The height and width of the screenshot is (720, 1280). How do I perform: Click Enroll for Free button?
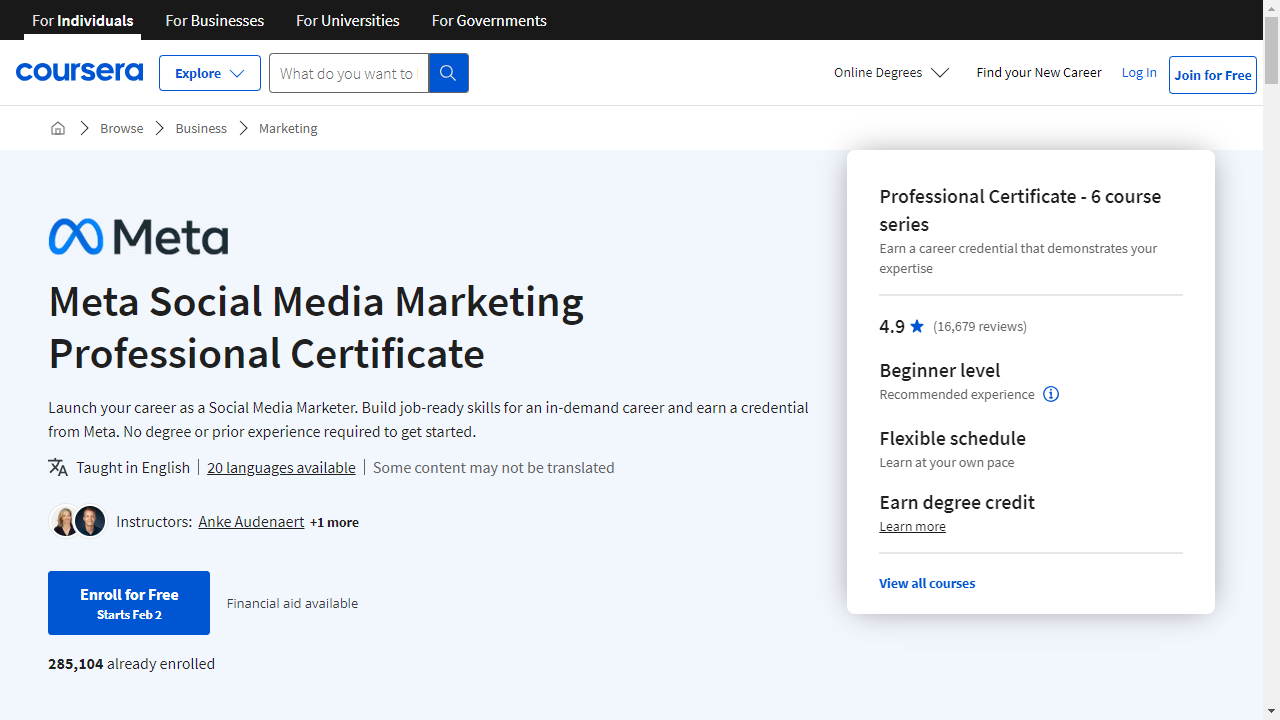click(129, 603)
